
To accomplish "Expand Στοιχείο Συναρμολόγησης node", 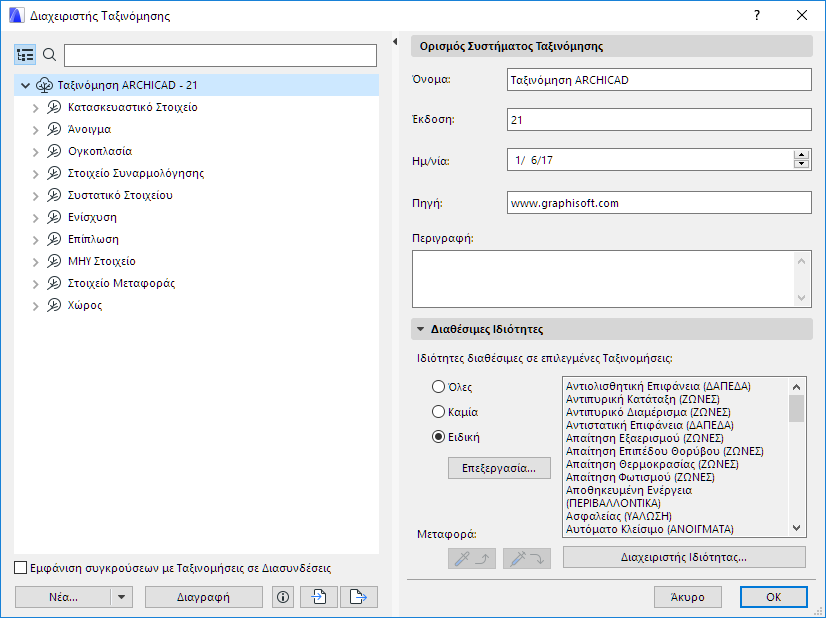I will (35, 174).
